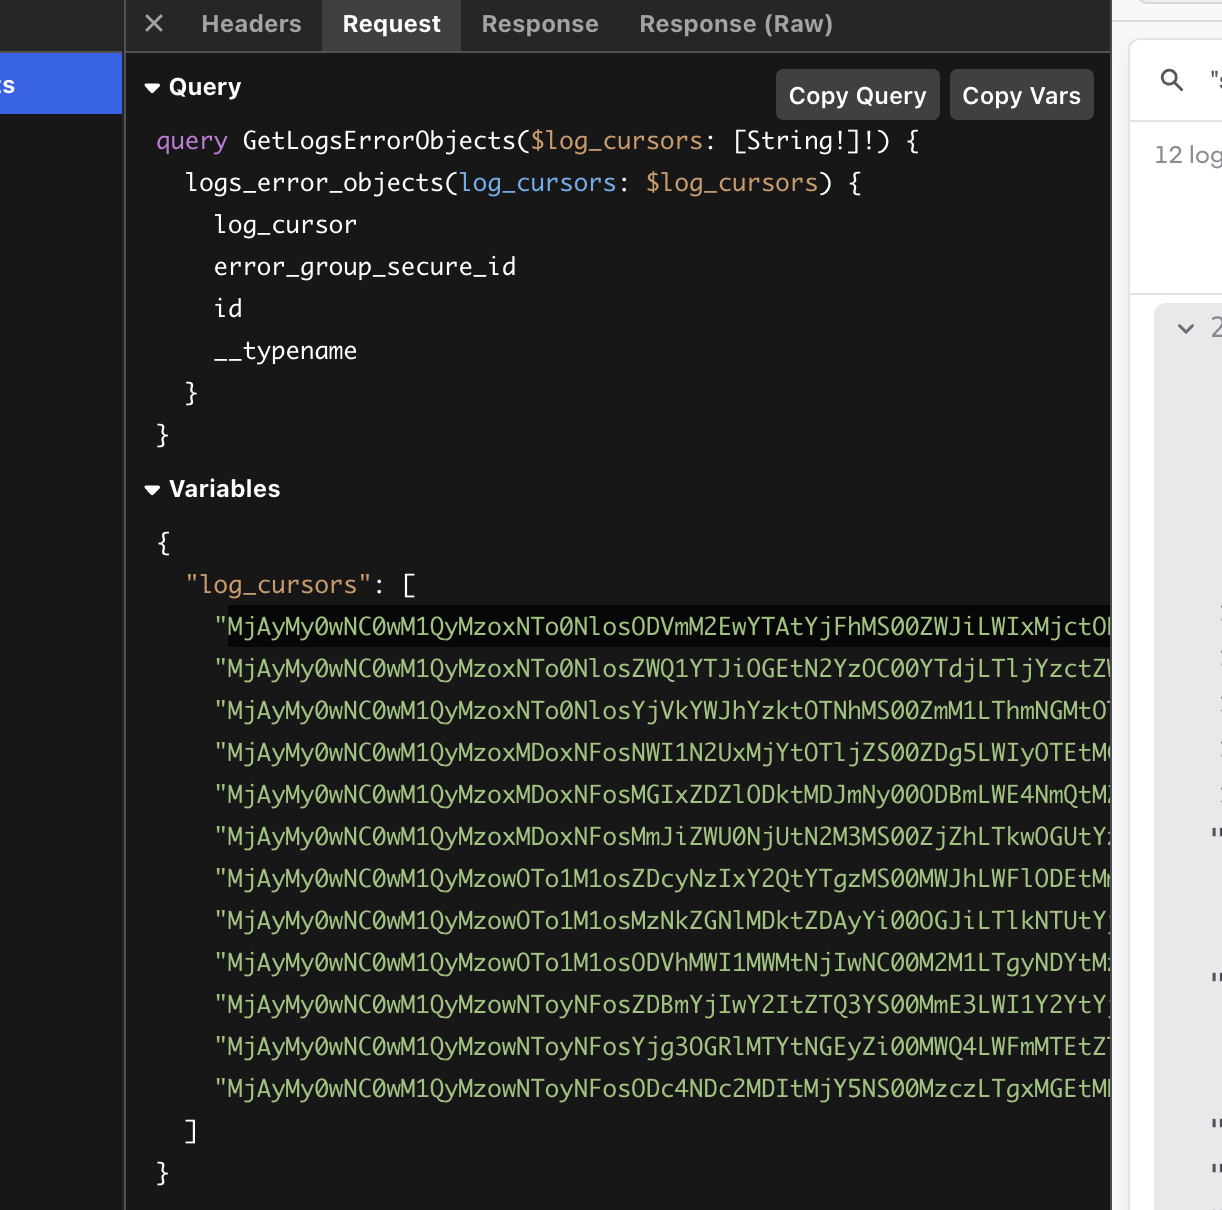The height and width of the screenshot is (1210, 1222).
Task: Click the __typename field in query
Action: pos(285,351)
